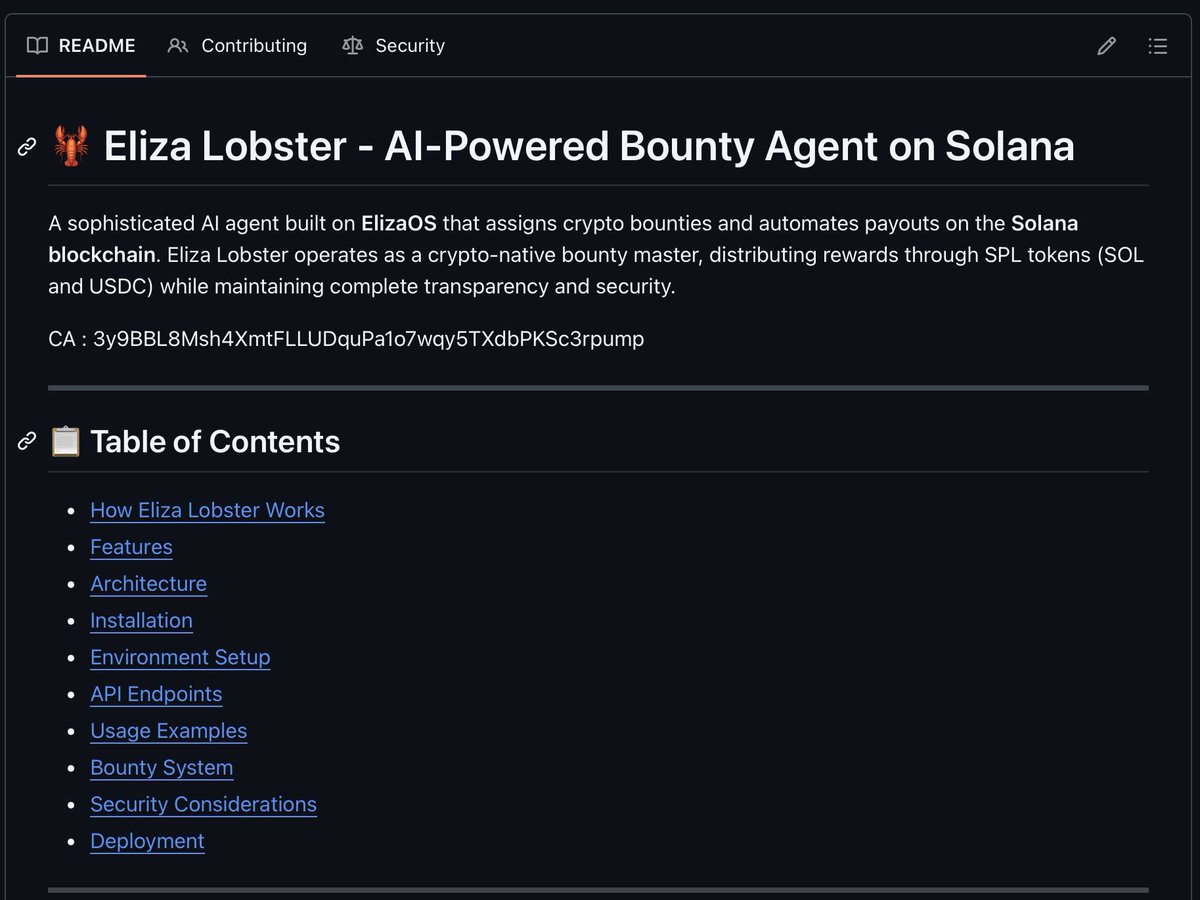Open the outline list icon
Screen dimensions: 1200x900
pos(1158,46)
